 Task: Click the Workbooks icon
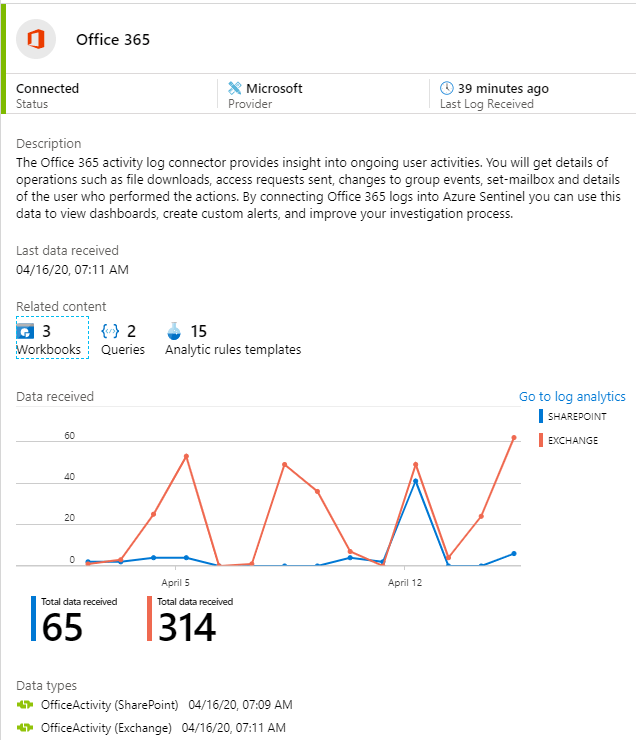click(26, 330)
